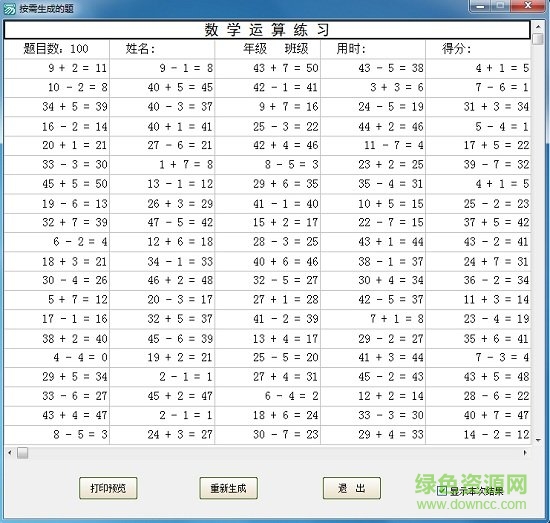Select the cell 7 - 3 = 4
The image size is (550, 523).
click(478, 358)
